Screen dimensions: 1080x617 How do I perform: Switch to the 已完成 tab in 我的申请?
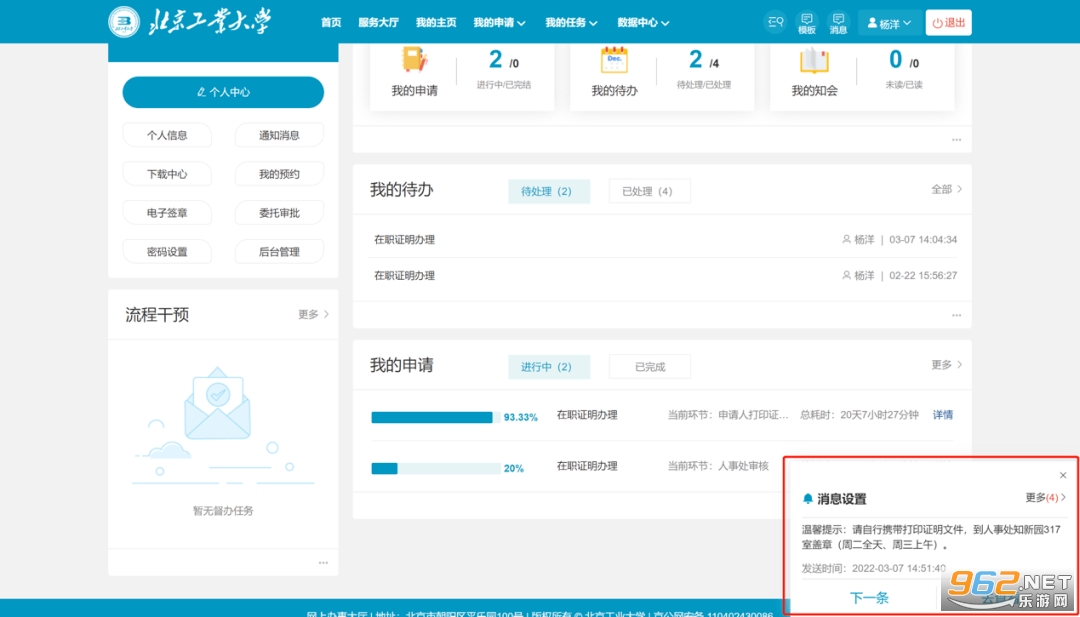tap(650, 367)
